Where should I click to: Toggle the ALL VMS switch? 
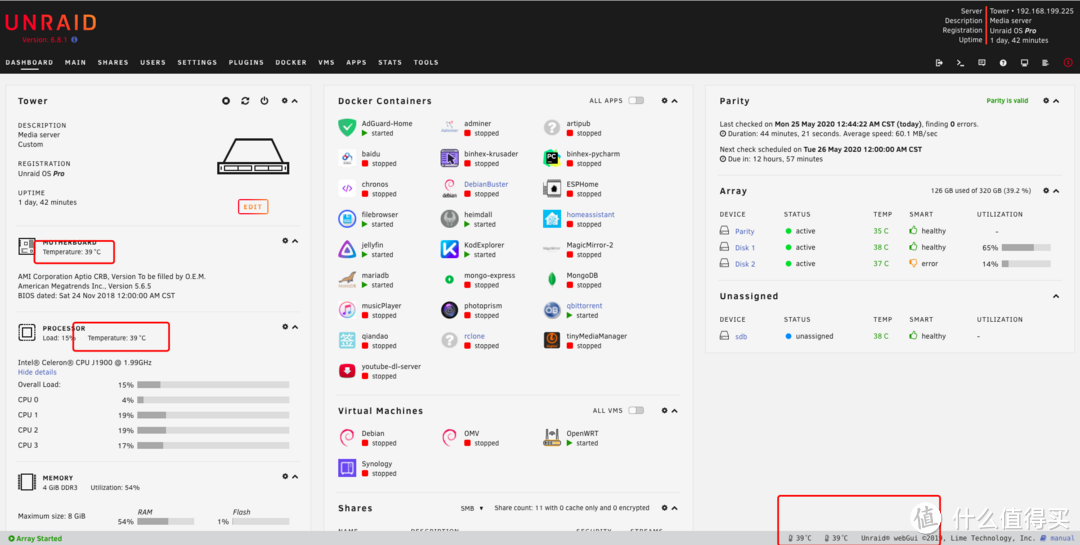point(636,411)
